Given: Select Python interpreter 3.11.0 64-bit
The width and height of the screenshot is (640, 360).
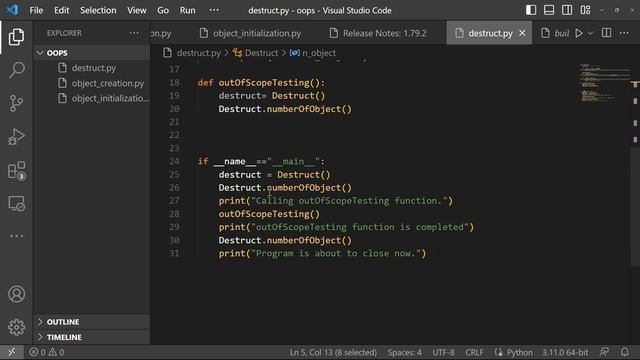Looking at the screenshot, I should (x=565, y=352).
